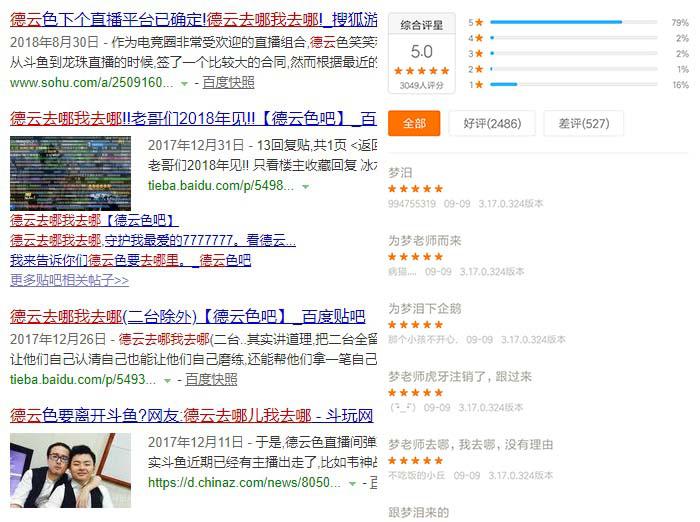This screenshot has height=522, width=700.
Task: Expand the arrow next to tieba.baidu.com/p/5493
Action: (x=167, y=380)
